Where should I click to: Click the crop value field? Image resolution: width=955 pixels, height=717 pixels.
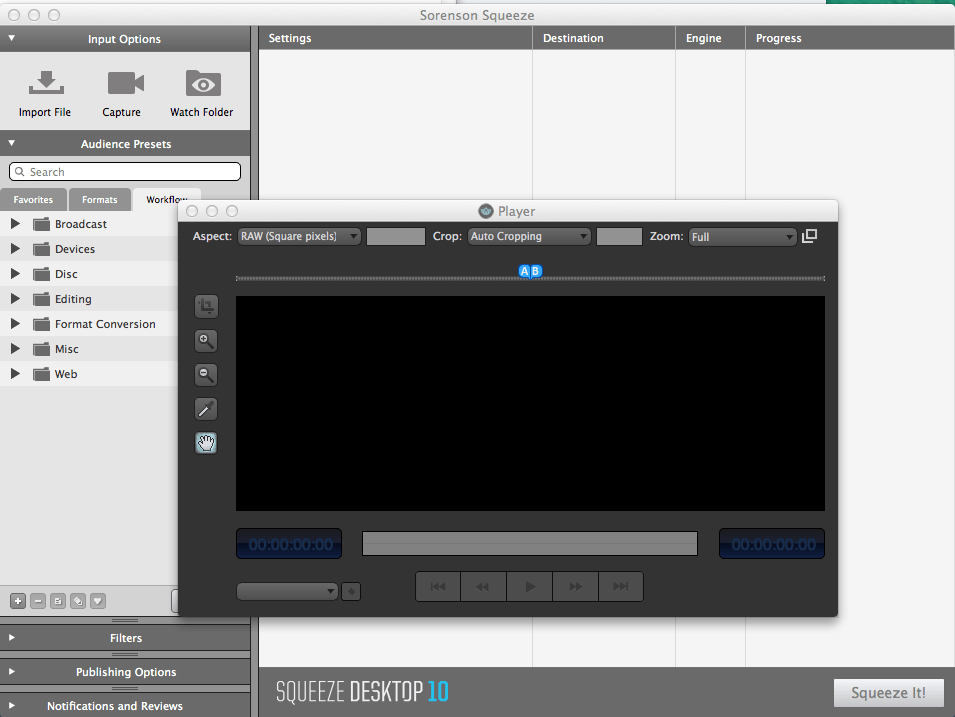tap(619, 236)
